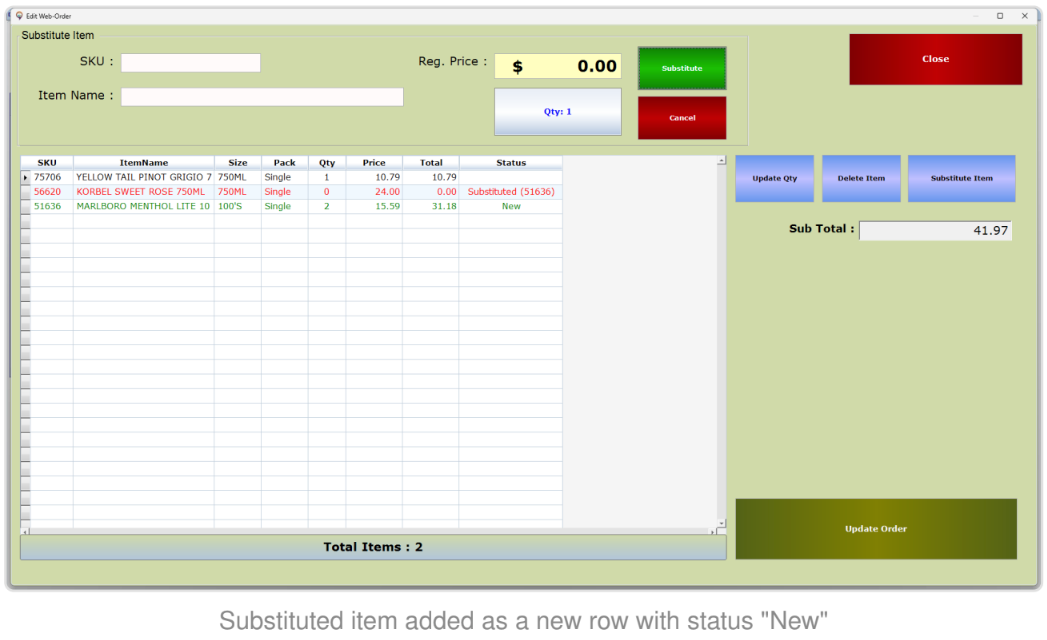Click the grid's vertical scrollbar up arrow
1047x640 pixels.
721,161
